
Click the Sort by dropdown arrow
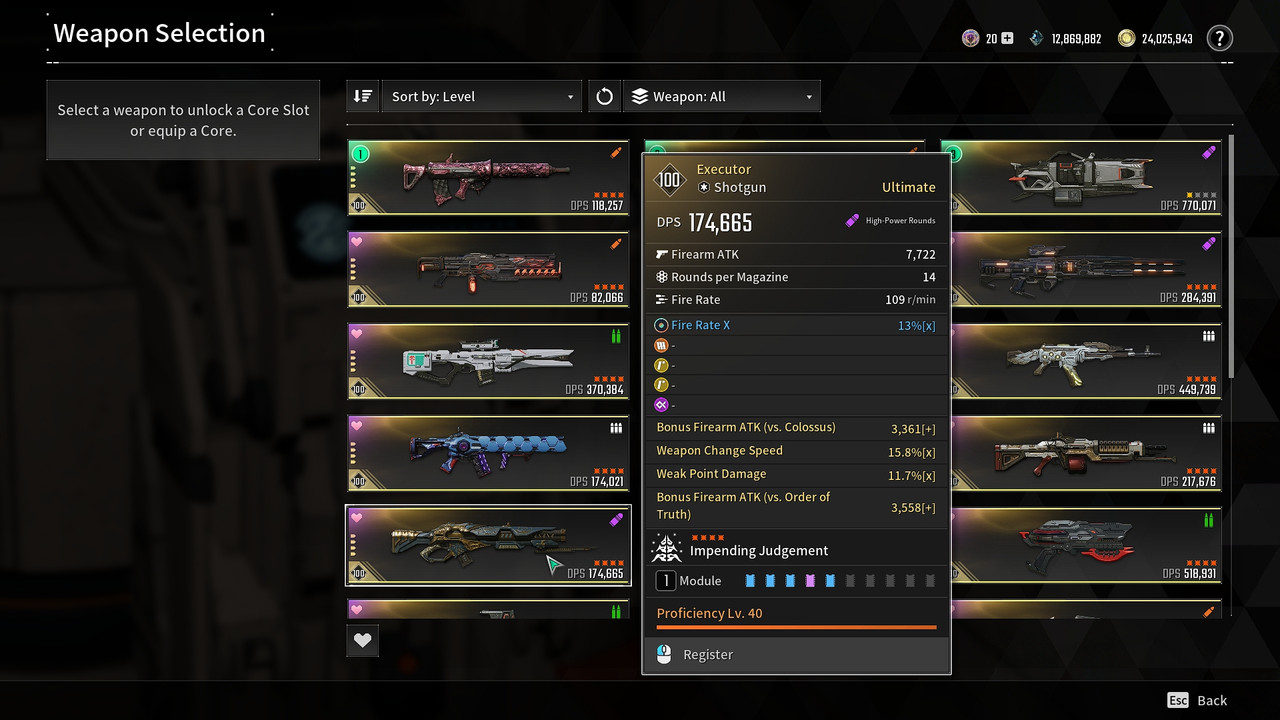pyautogui.click(x=571, y=97)
